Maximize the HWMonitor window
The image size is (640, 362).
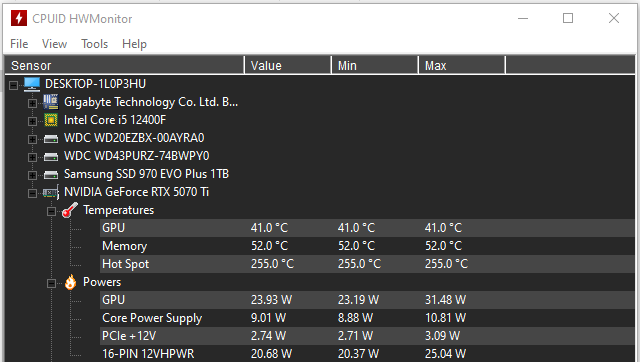click(568, 18)
